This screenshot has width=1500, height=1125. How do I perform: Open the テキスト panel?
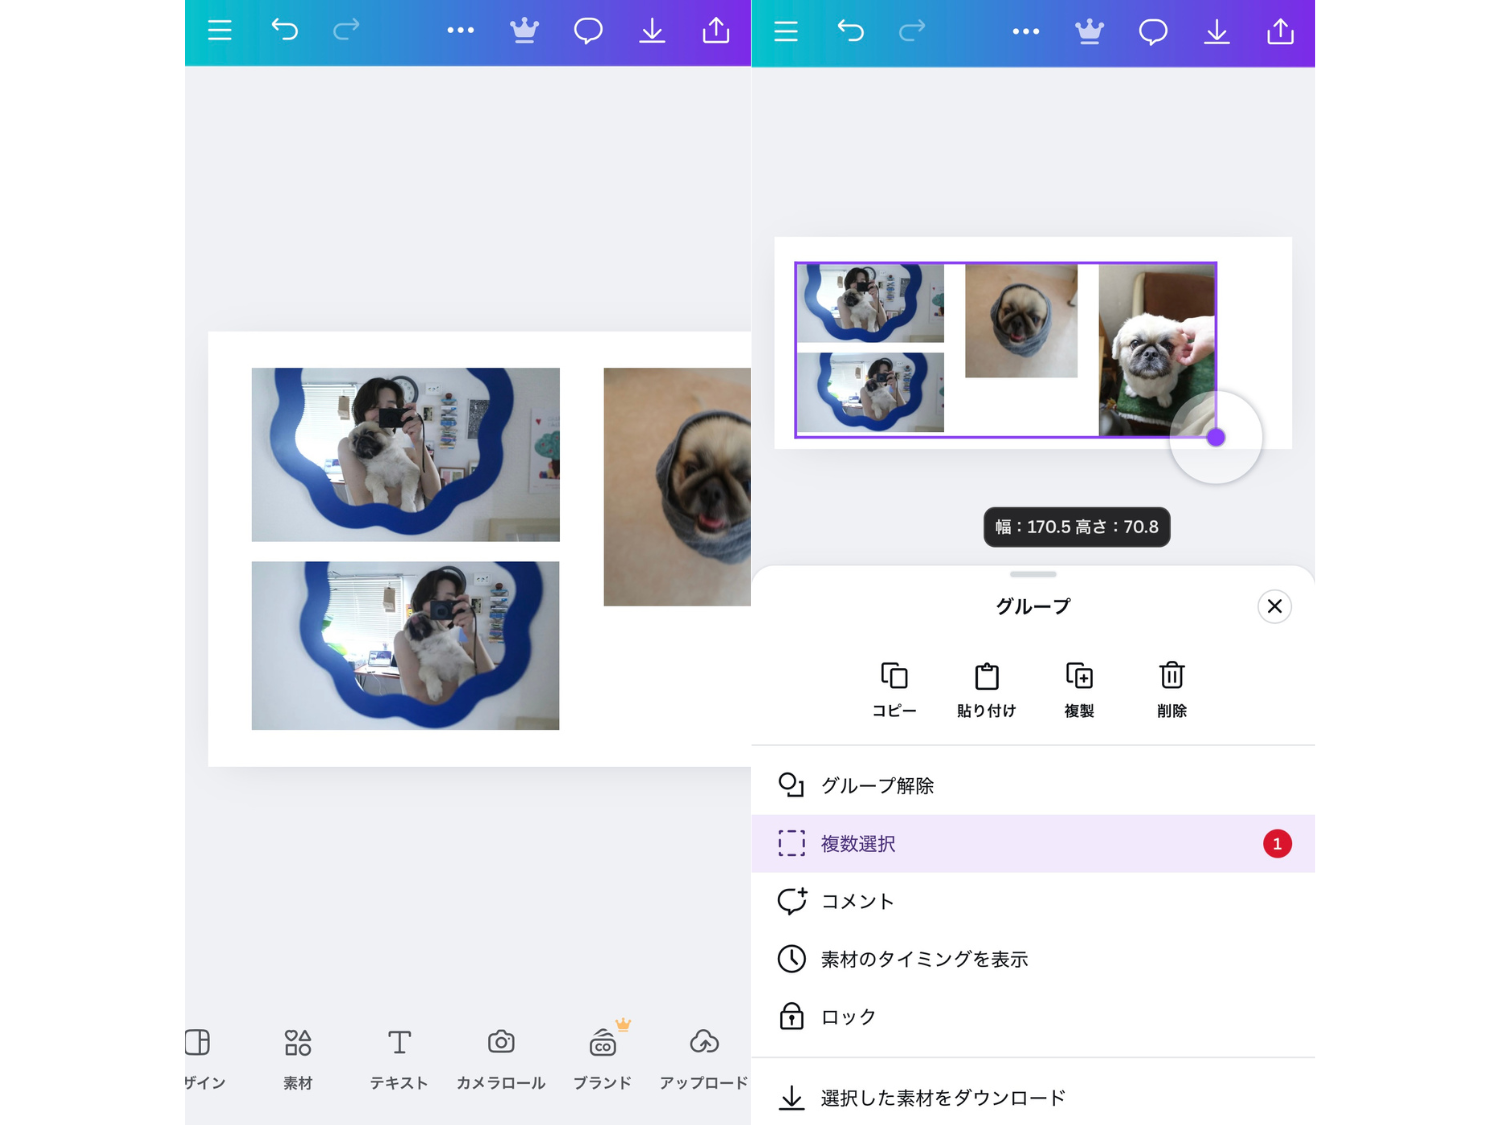pos(398,1057)
